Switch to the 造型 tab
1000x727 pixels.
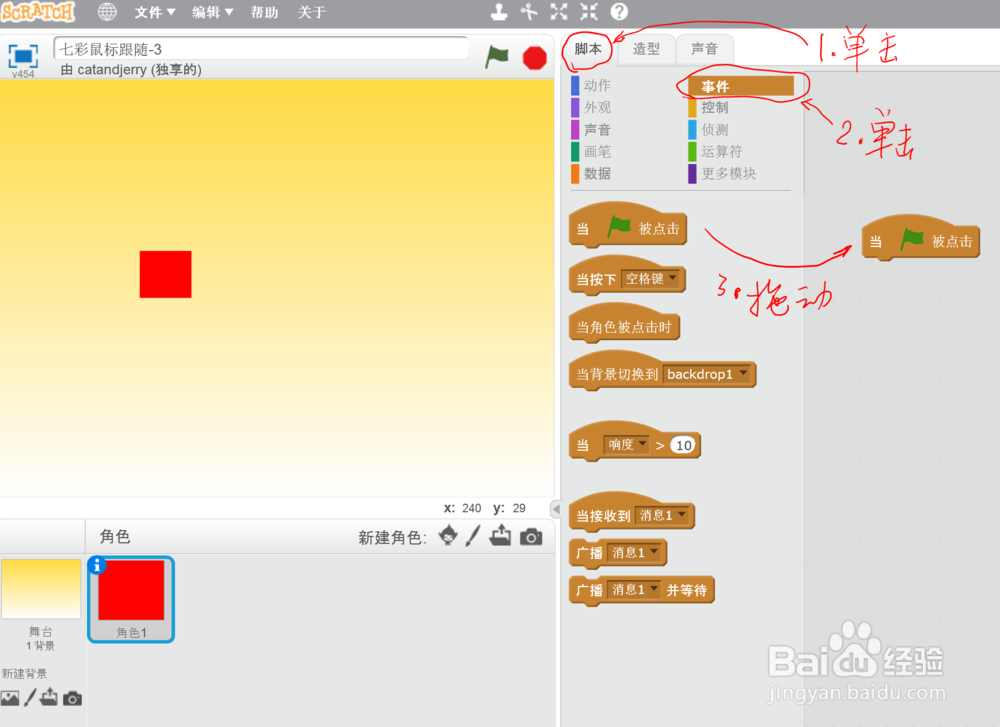click(646, 48)
